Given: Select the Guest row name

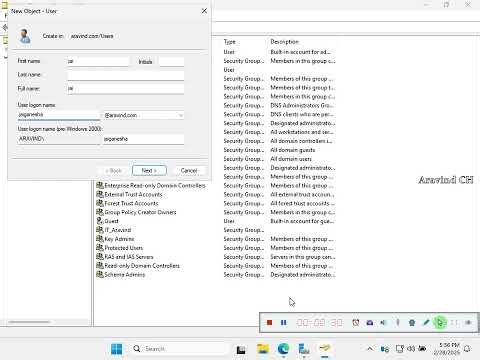Looking at the screenshot, I should tap(111, 221).
